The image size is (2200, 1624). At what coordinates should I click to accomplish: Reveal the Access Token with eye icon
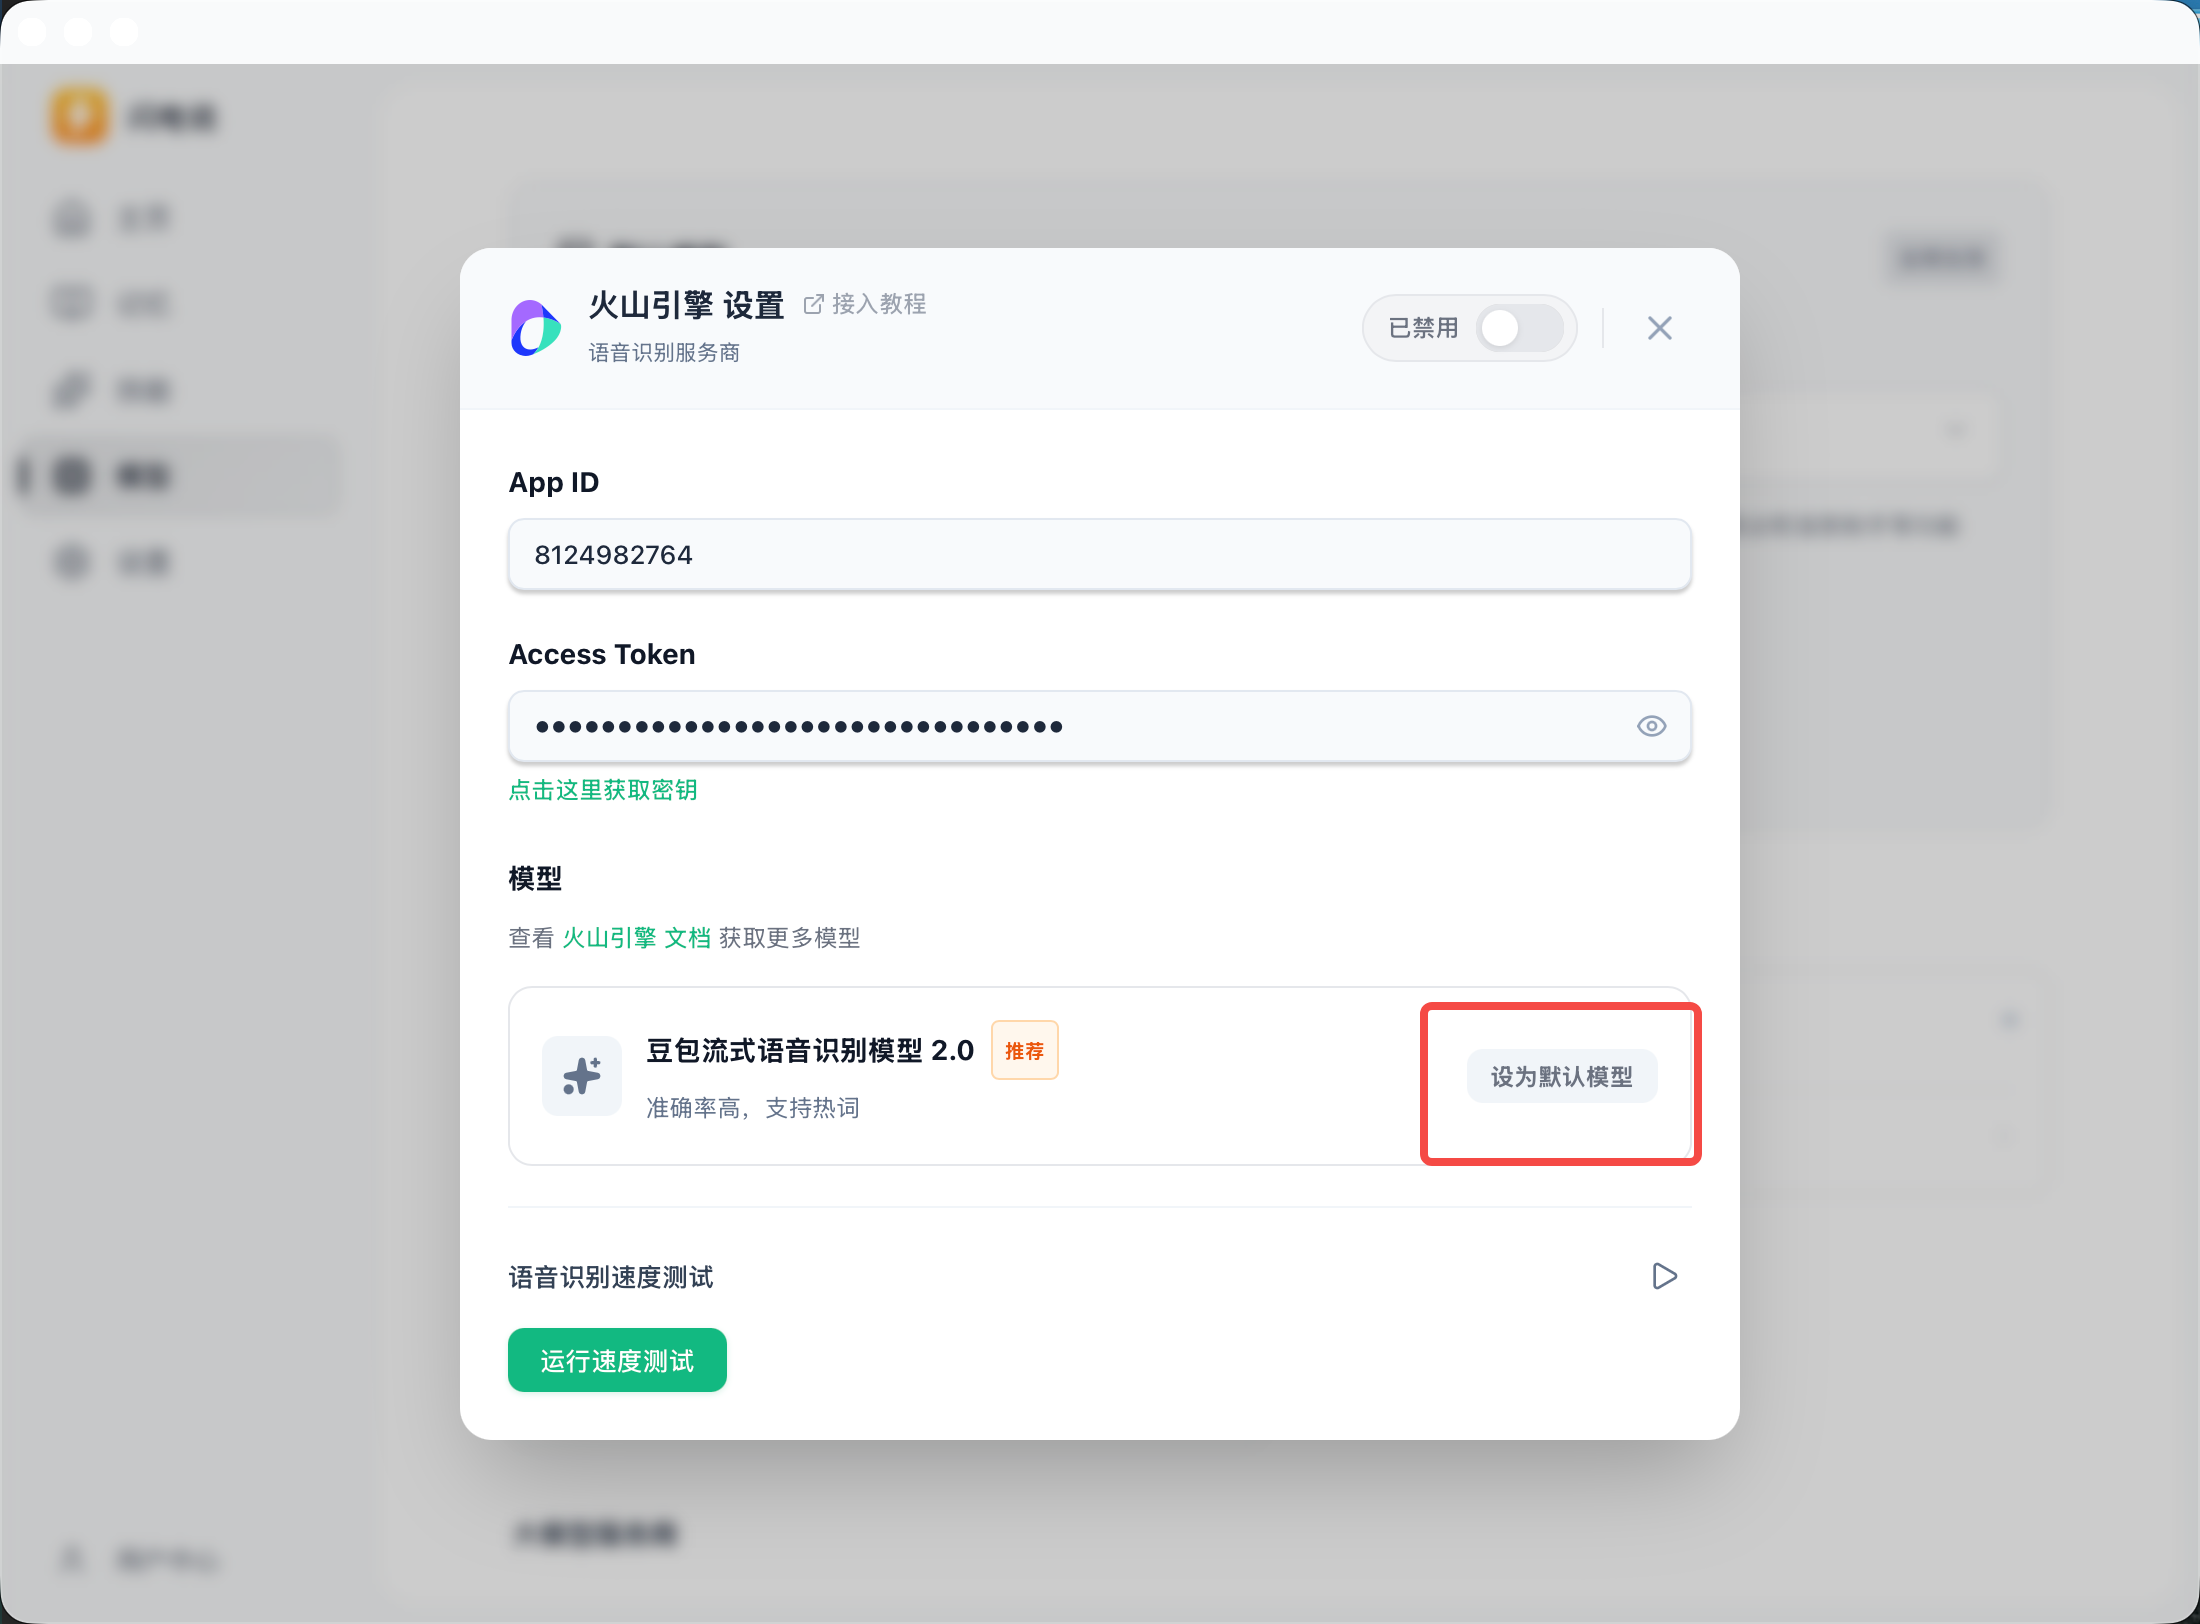click(x=1652, y=727)
